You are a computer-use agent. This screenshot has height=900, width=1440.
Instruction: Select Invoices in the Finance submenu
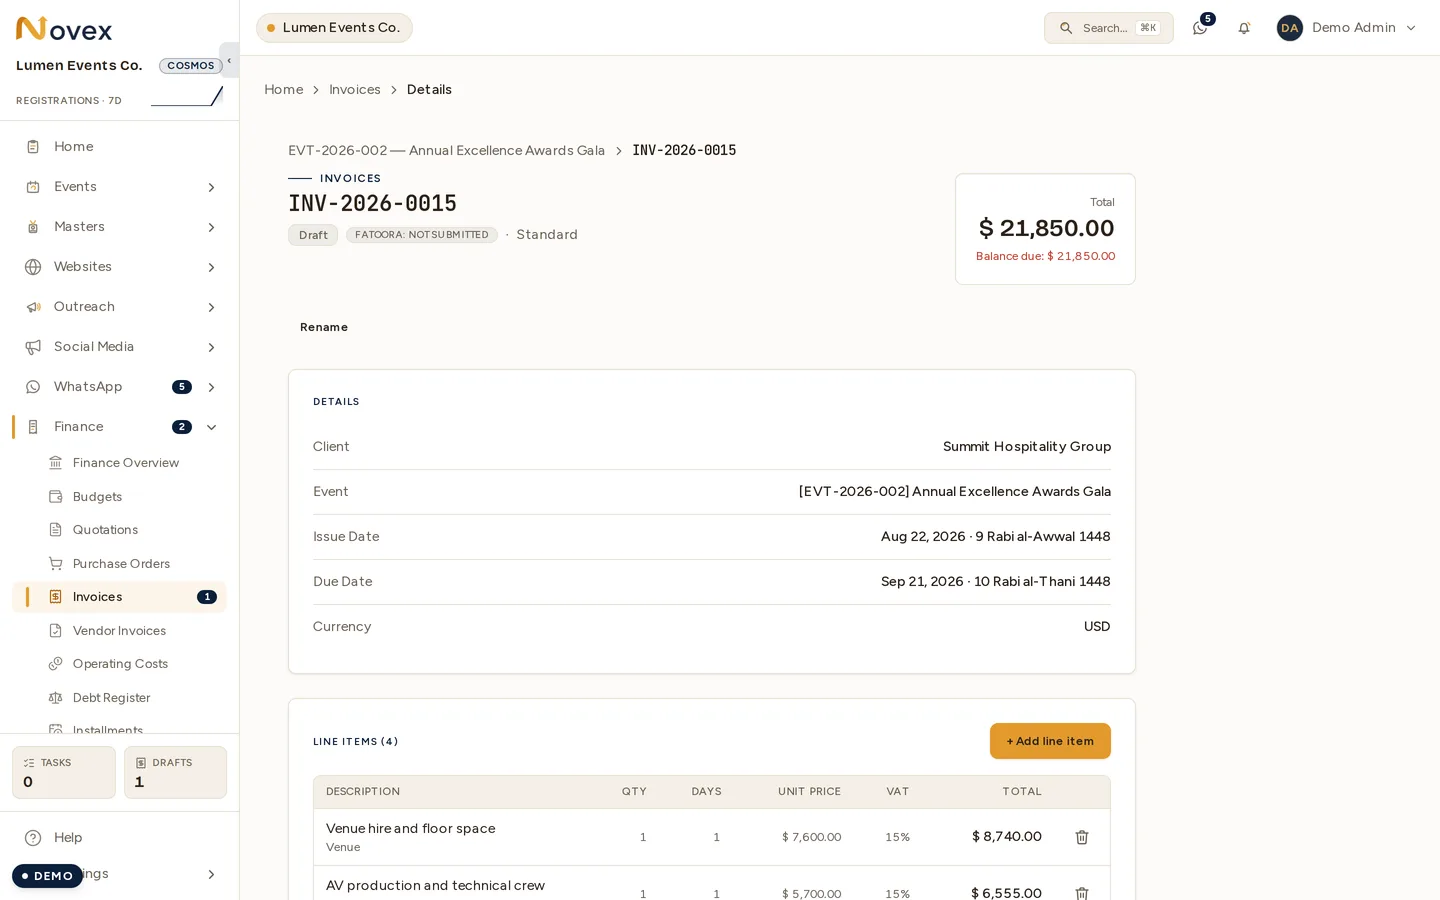(x=120, y=597)
